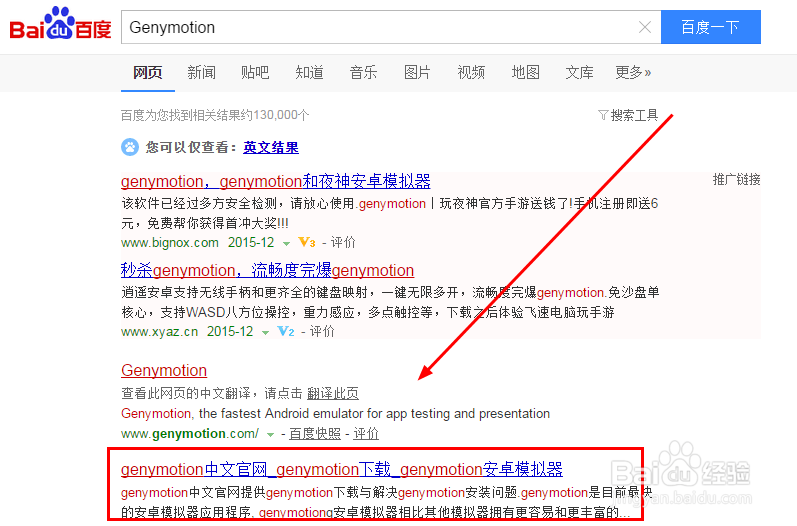The image size is (797, 526).
Task: Expand dropdown arrow after xyaz.cn 2015-12
Action: (265, 333)
